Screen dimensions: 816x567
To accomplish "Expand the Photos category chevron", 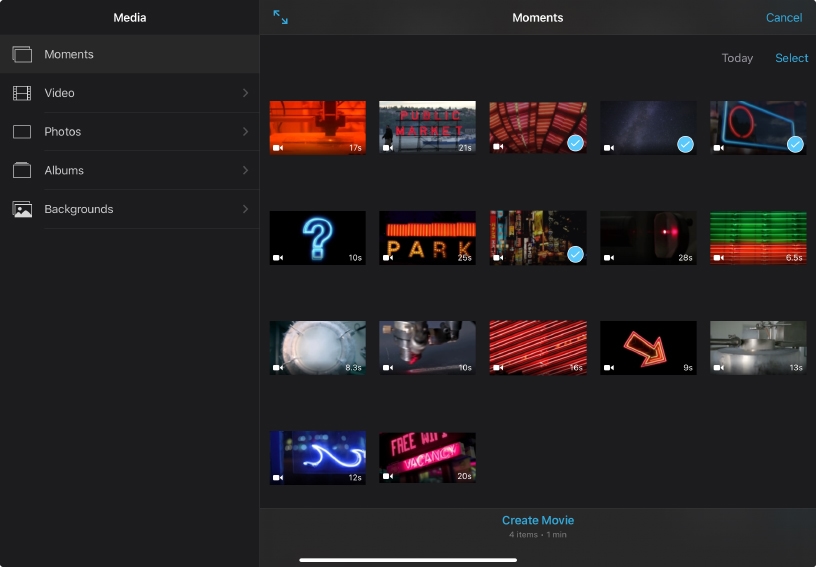I will coord(245,132).
